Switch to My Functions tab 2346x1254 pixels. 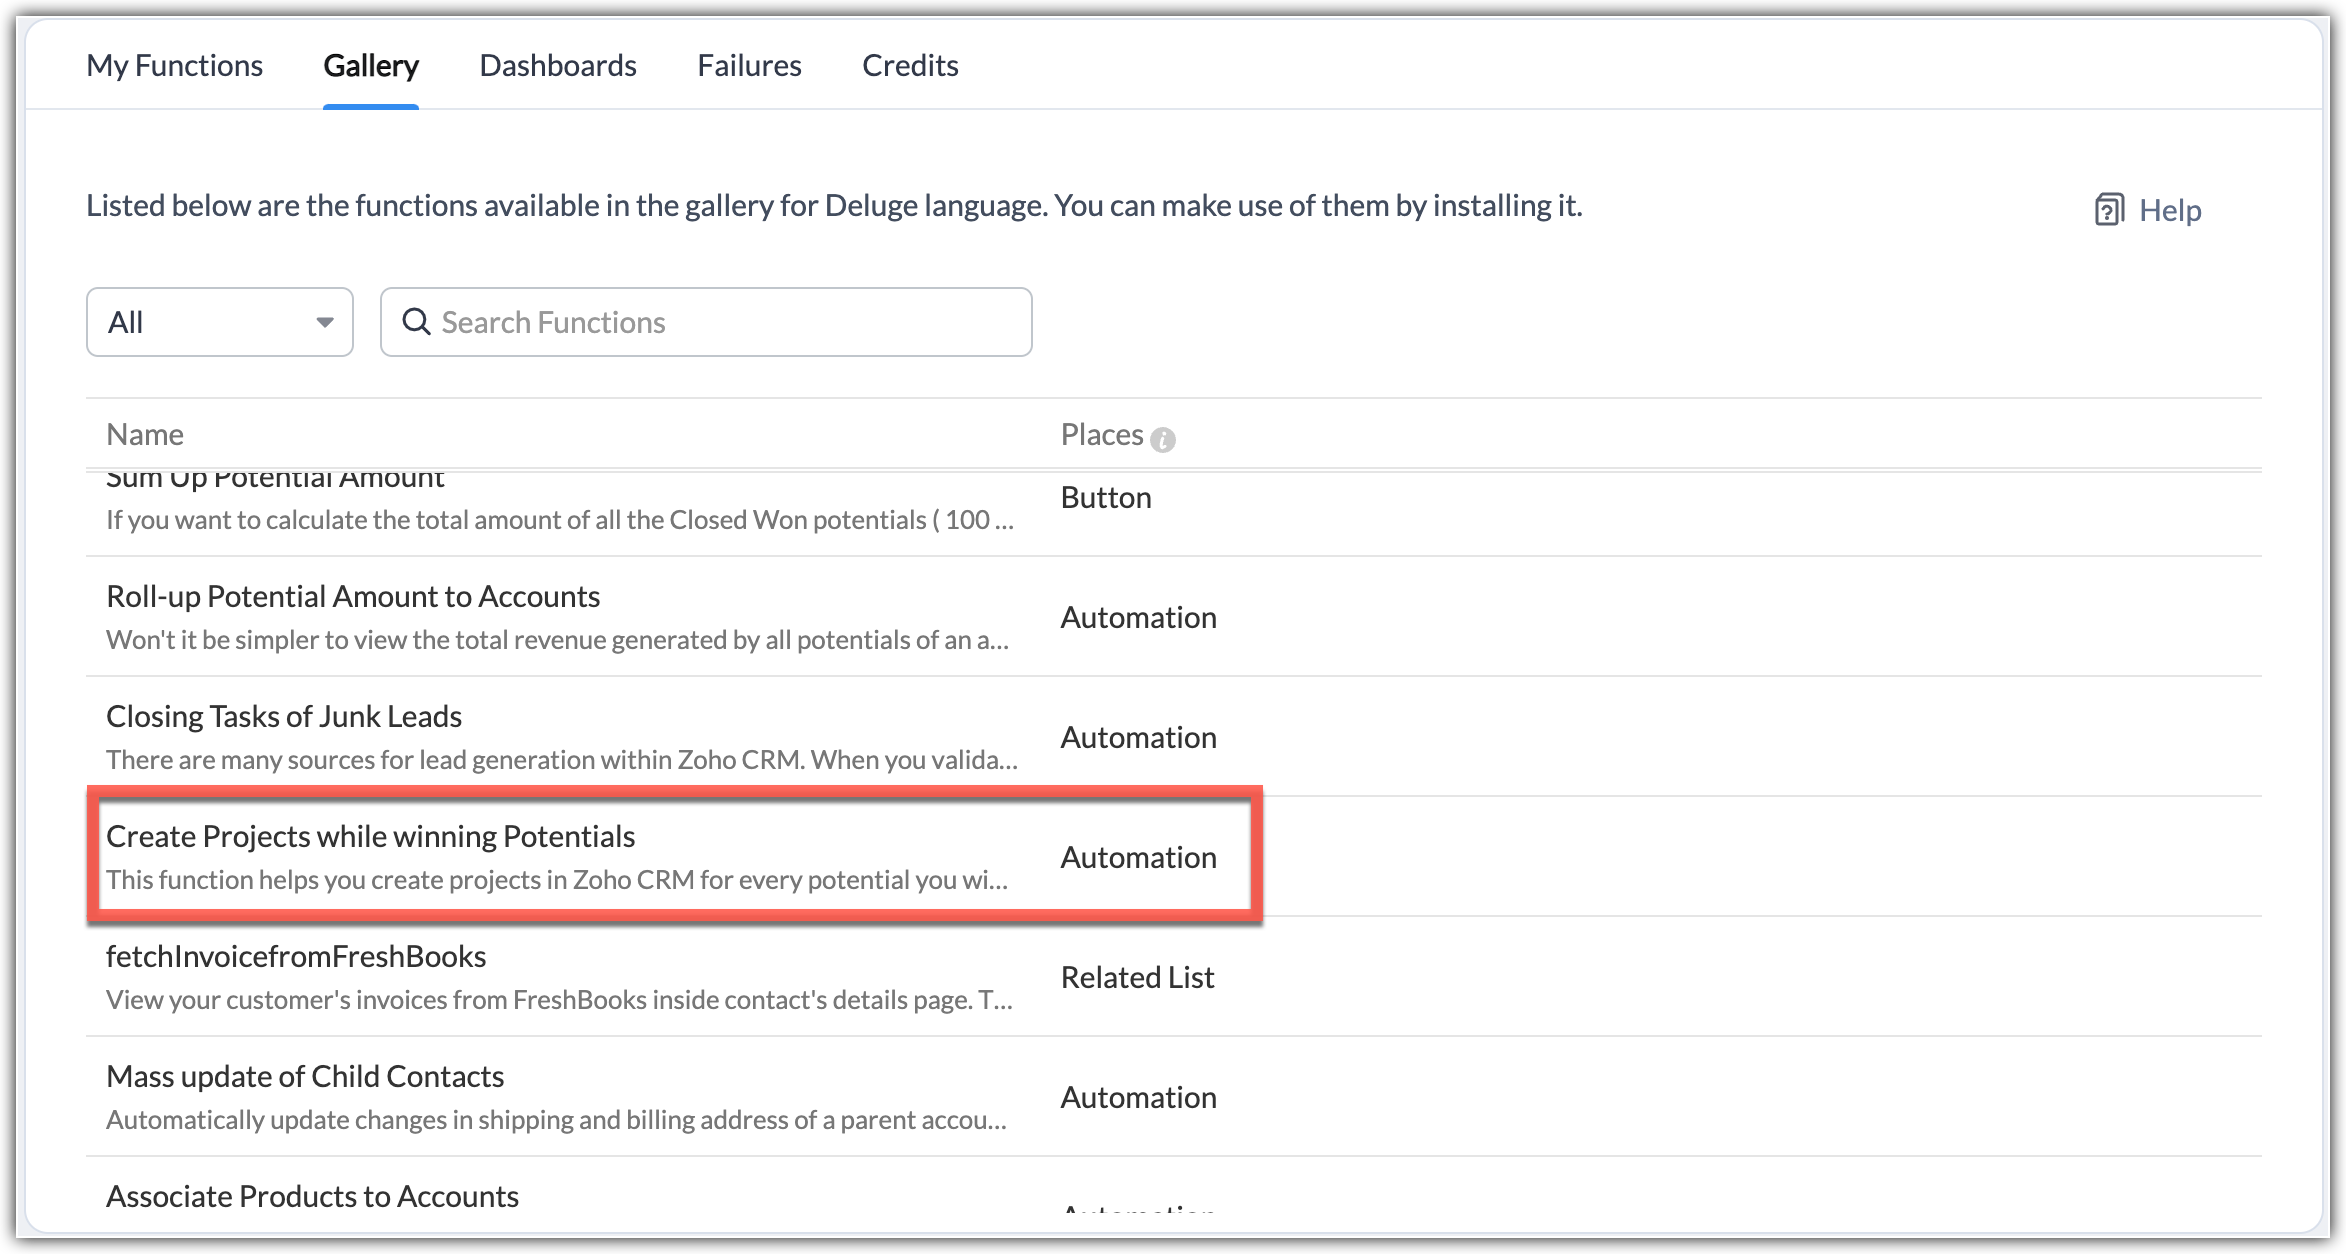(x=174, y=66)
